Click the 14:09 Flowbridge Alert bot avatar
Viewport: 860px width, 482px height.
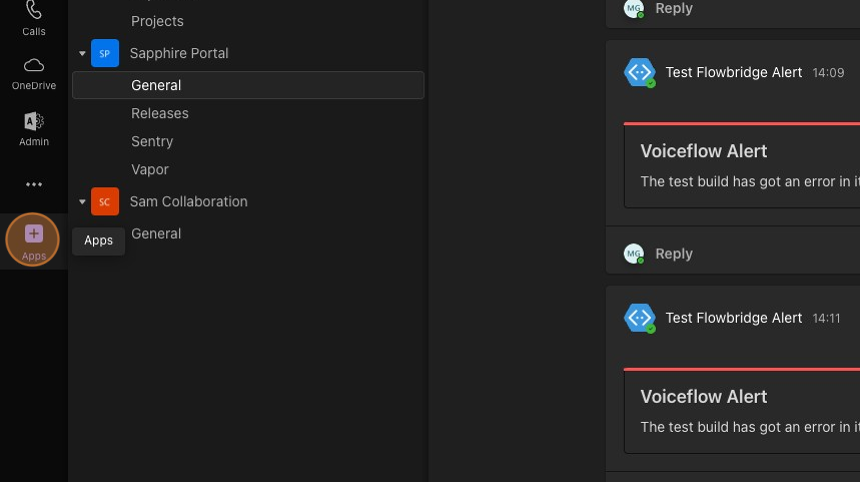click(640, 73)
